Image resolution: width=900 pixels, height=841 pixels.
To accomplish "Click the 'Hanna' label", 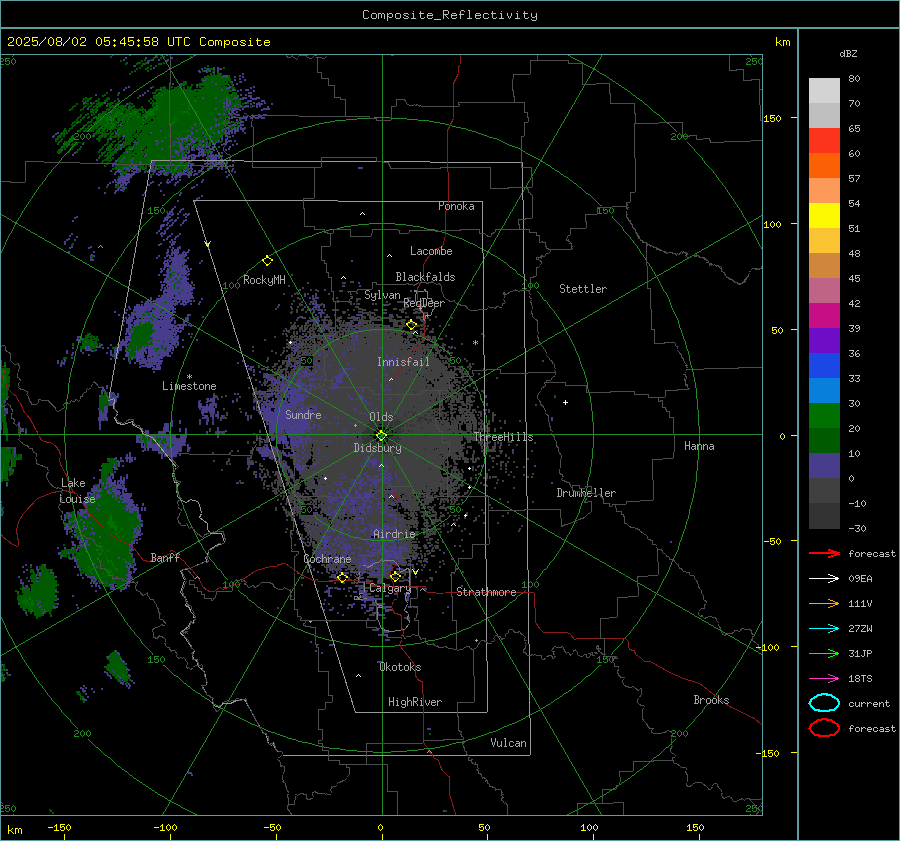I will pyautogui.click(x=699, y=446).
